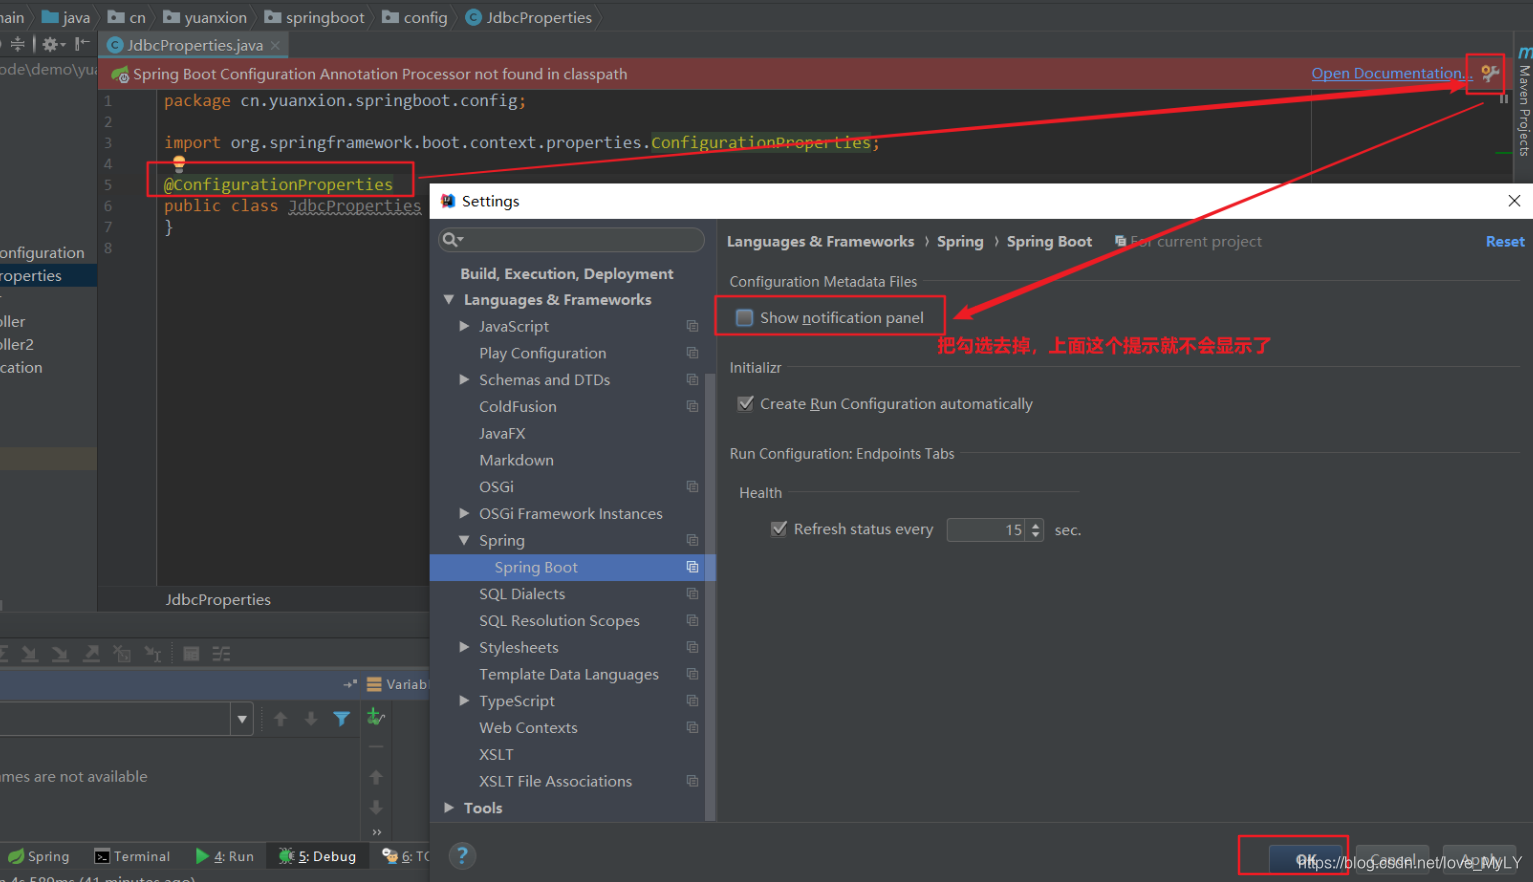Select Build, Execution, Deployment category

point(567,274)
